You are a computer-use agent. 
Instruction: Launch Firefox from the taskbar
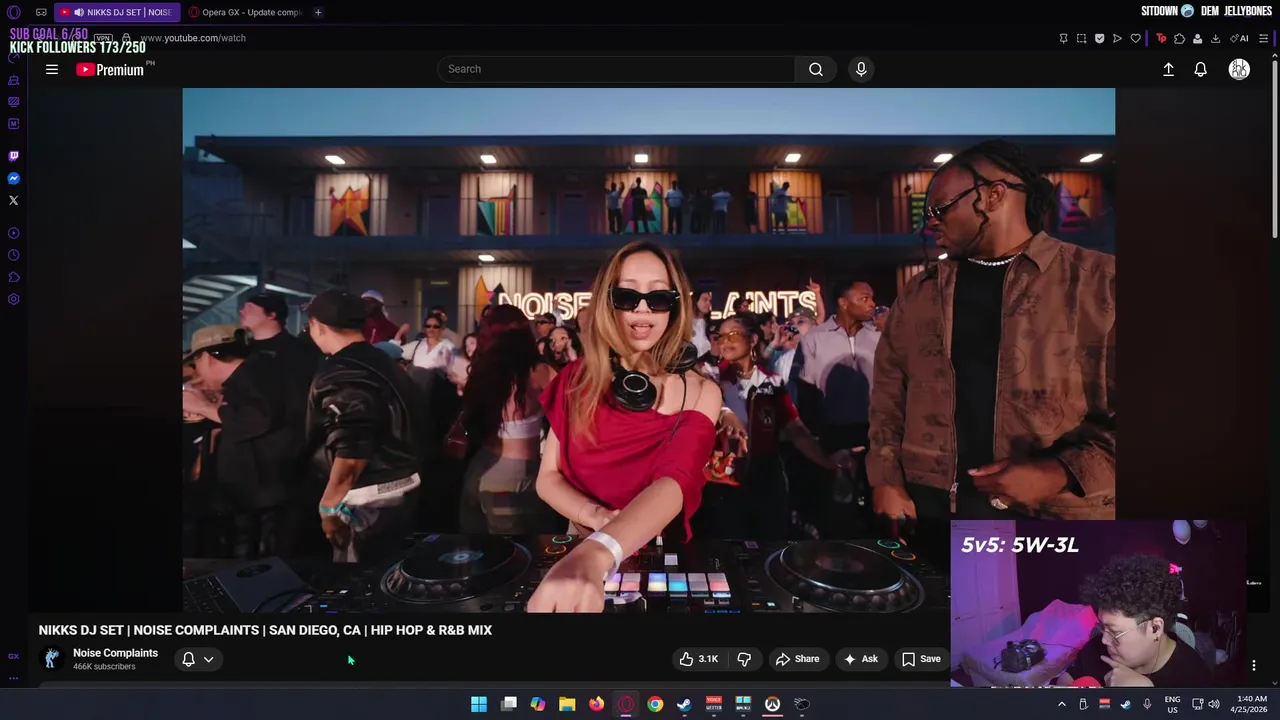[x=596, y=704]
